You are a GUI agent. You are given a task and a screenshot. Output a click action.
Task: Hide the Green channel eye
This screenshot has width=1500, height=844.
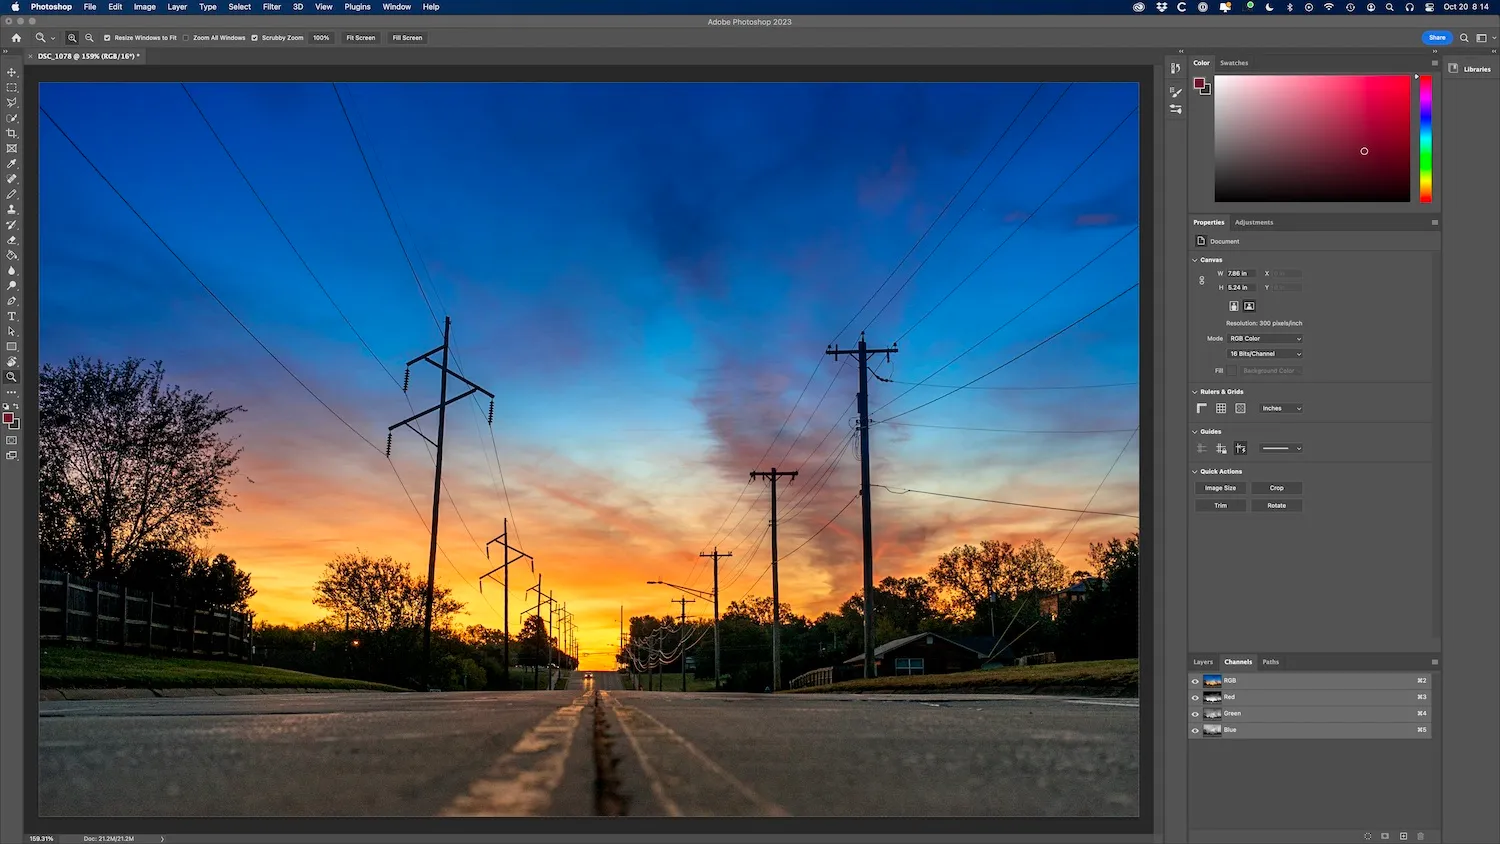(x=1195, y=714)
